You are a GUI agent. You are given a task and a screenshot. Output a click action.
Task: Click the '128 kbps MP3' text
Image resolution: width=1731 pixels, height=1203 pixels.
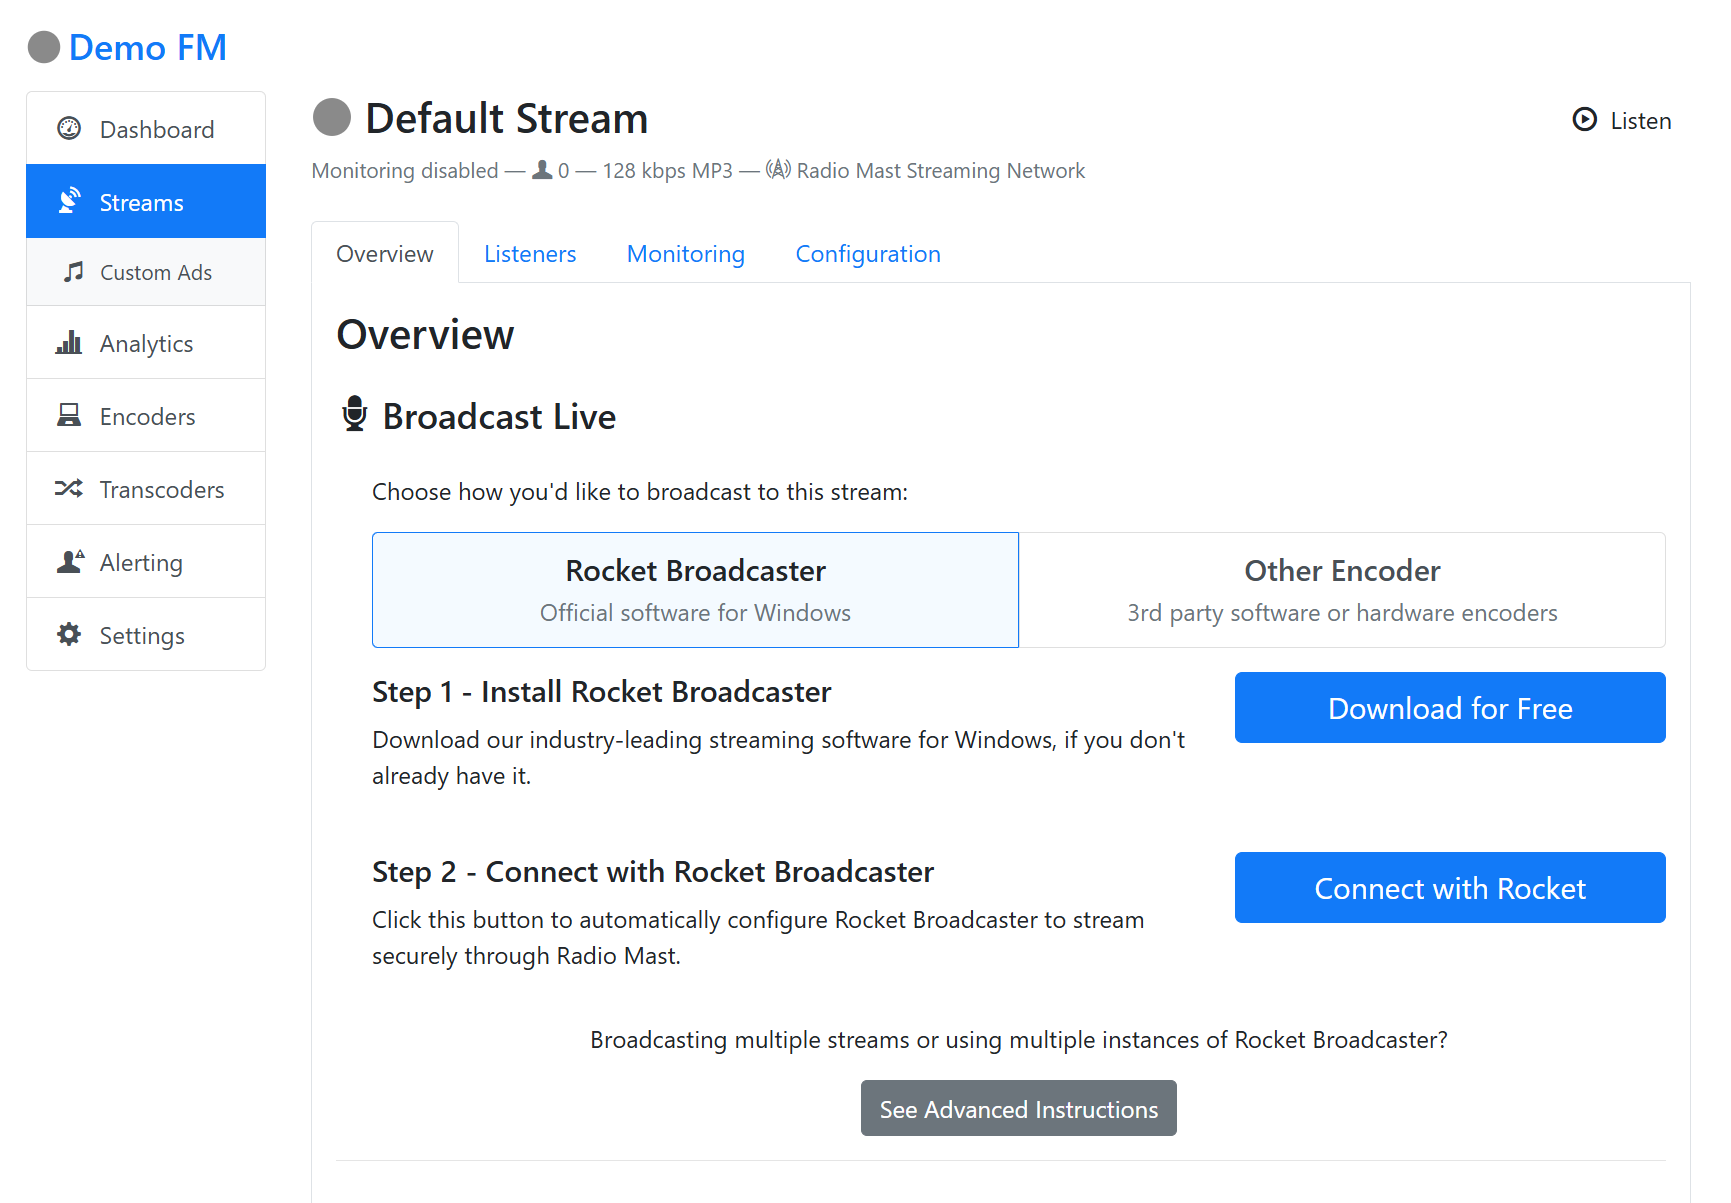[x=668, y=171]
